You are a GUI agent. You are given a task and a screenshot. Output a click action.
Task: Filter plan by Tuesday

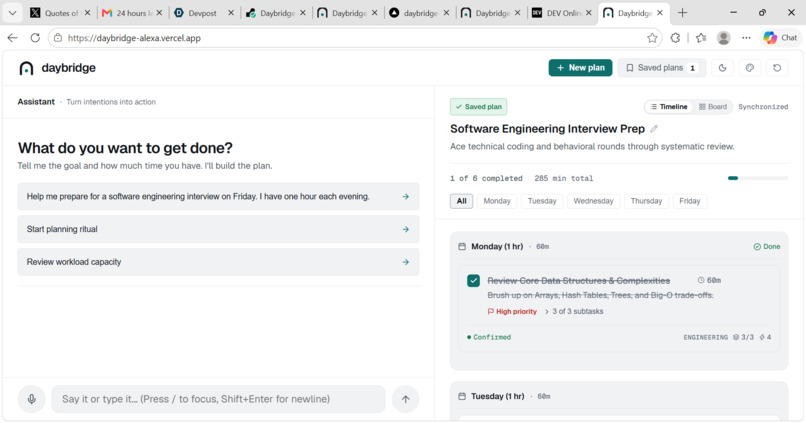[x=542, y=201]
